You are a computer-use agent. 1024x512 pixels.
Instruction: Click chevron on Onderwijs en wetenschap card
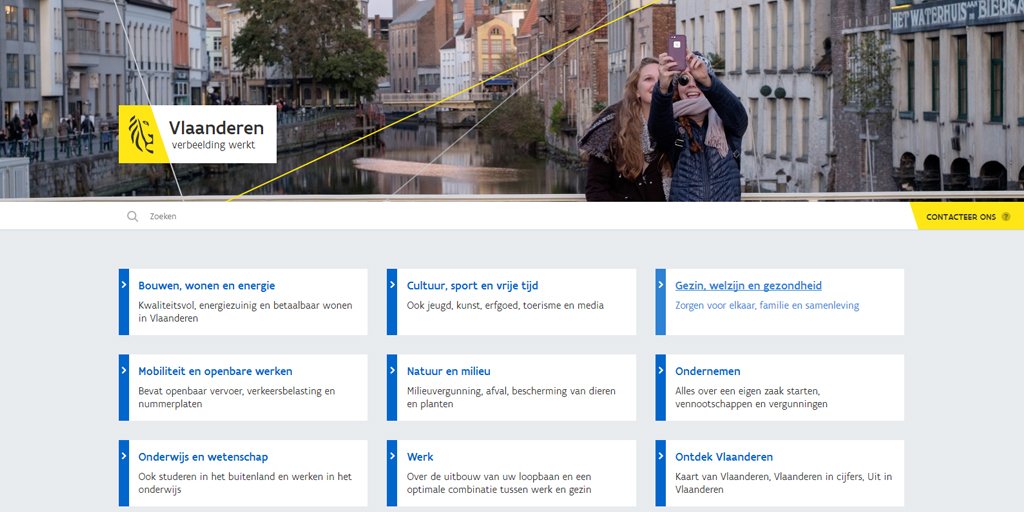tap(123, 456)
